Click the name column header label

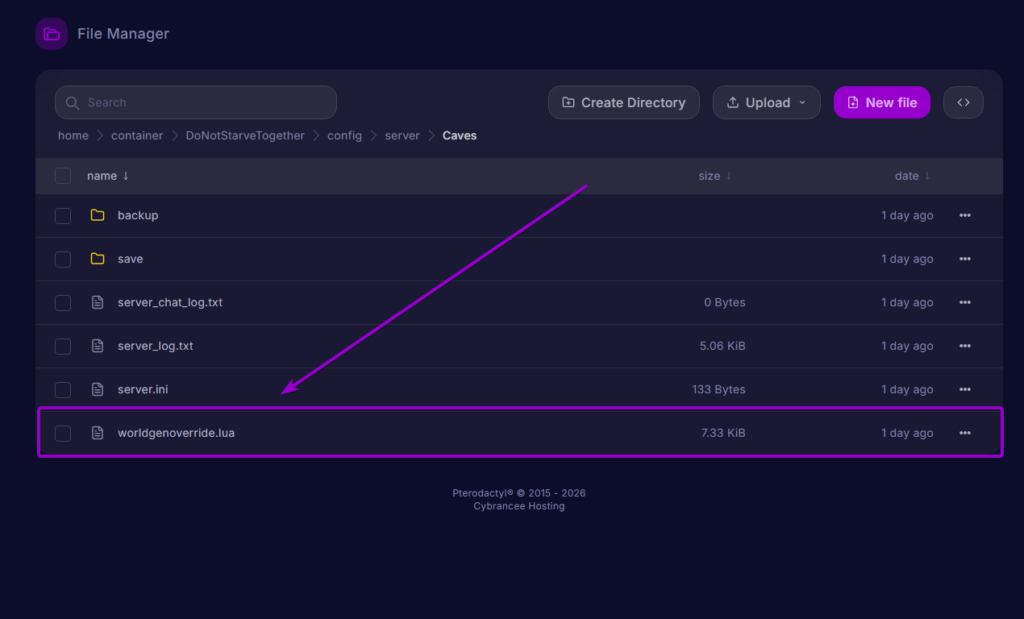(102, 176)
